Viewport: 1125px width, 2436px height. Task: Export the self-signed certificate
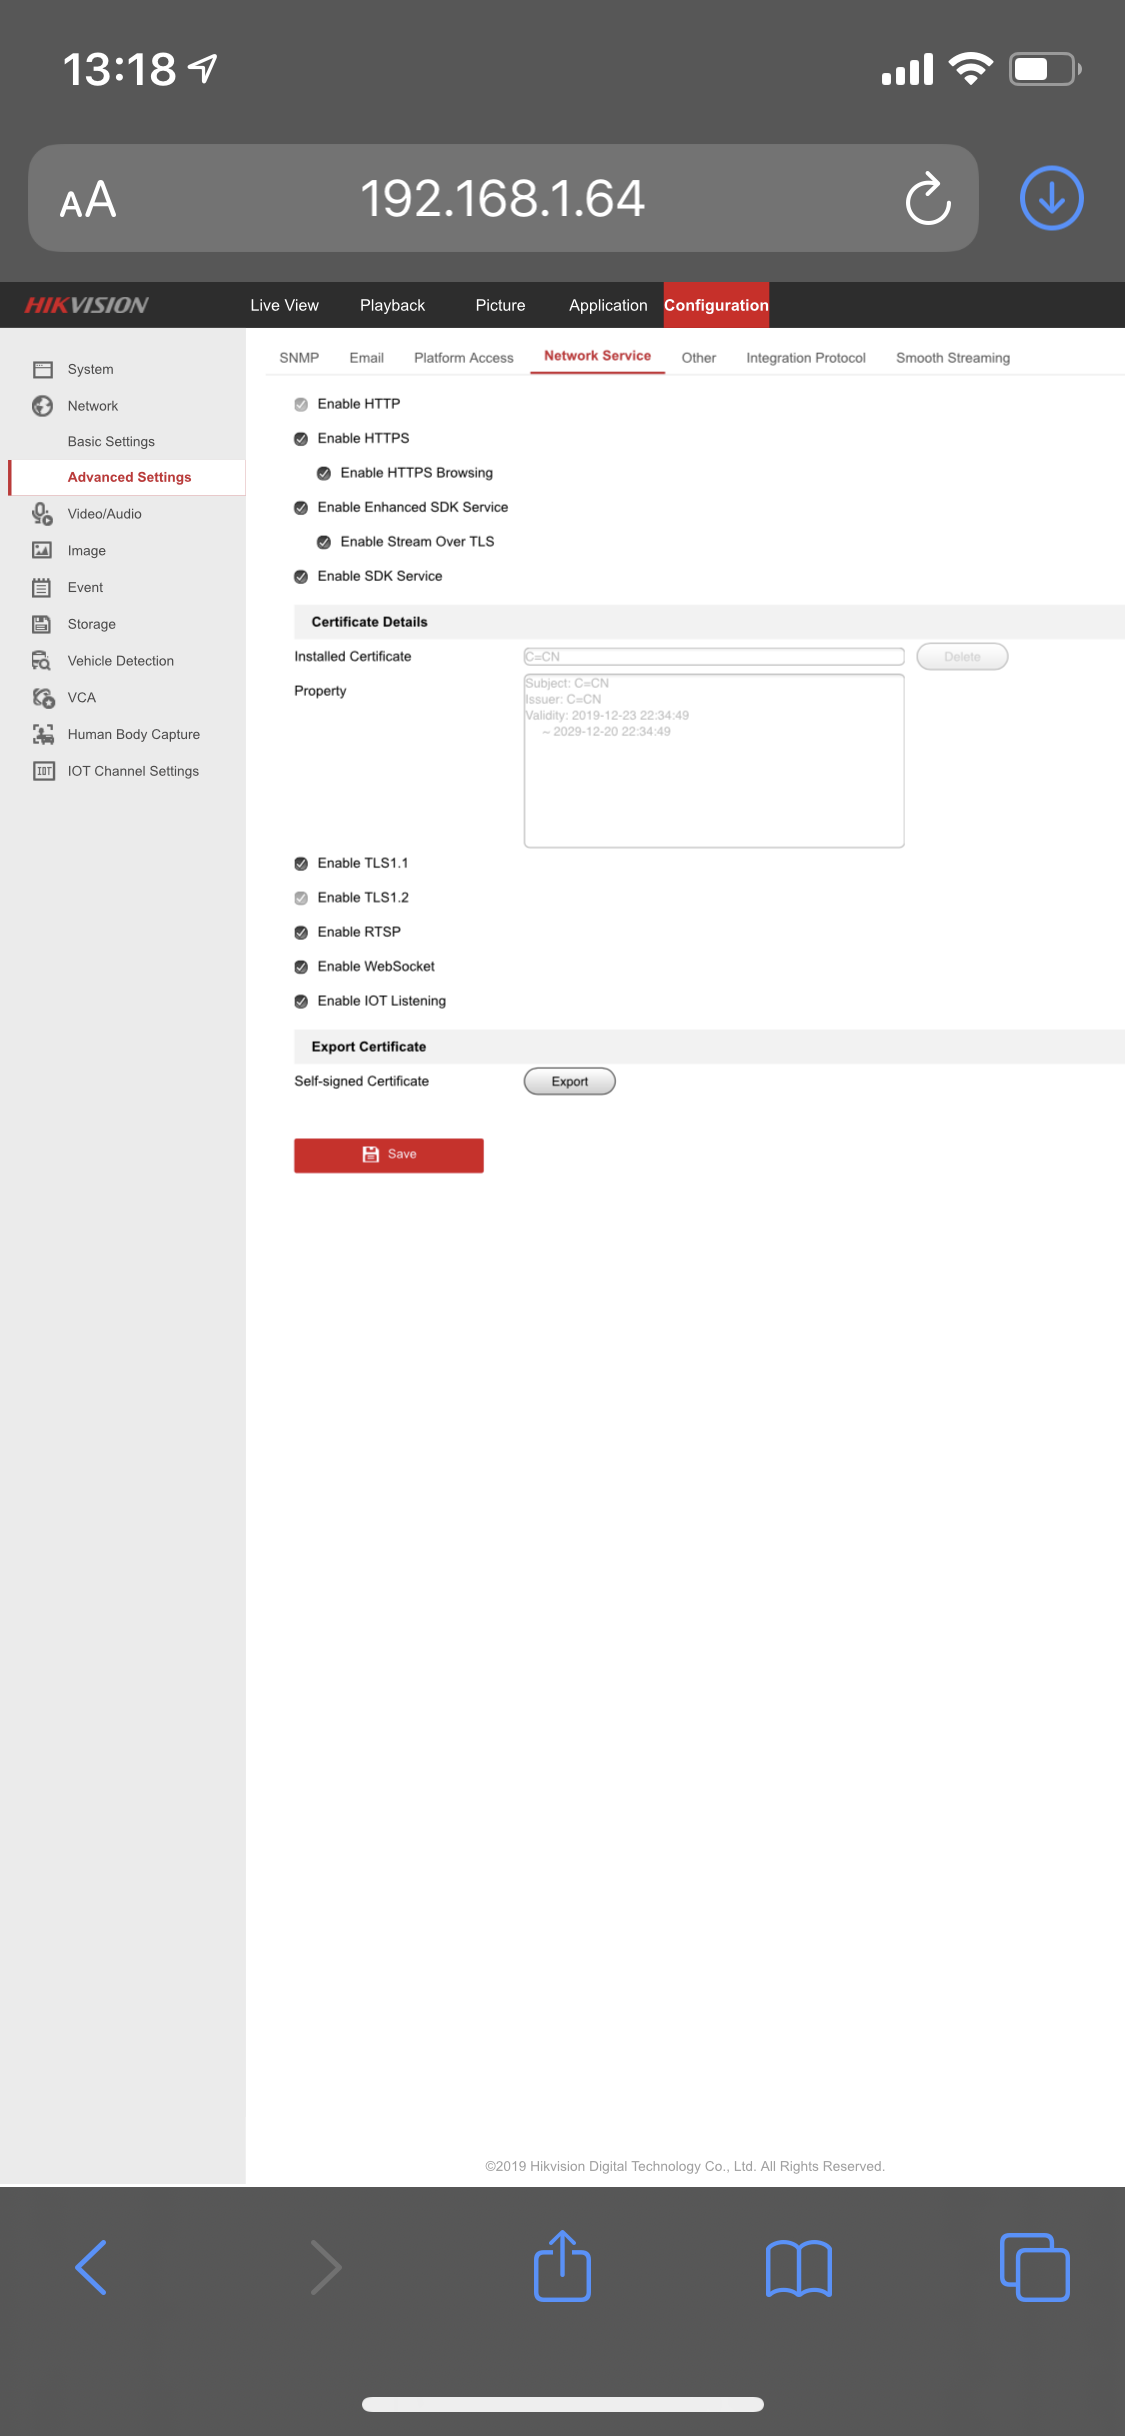[569, 1082]
